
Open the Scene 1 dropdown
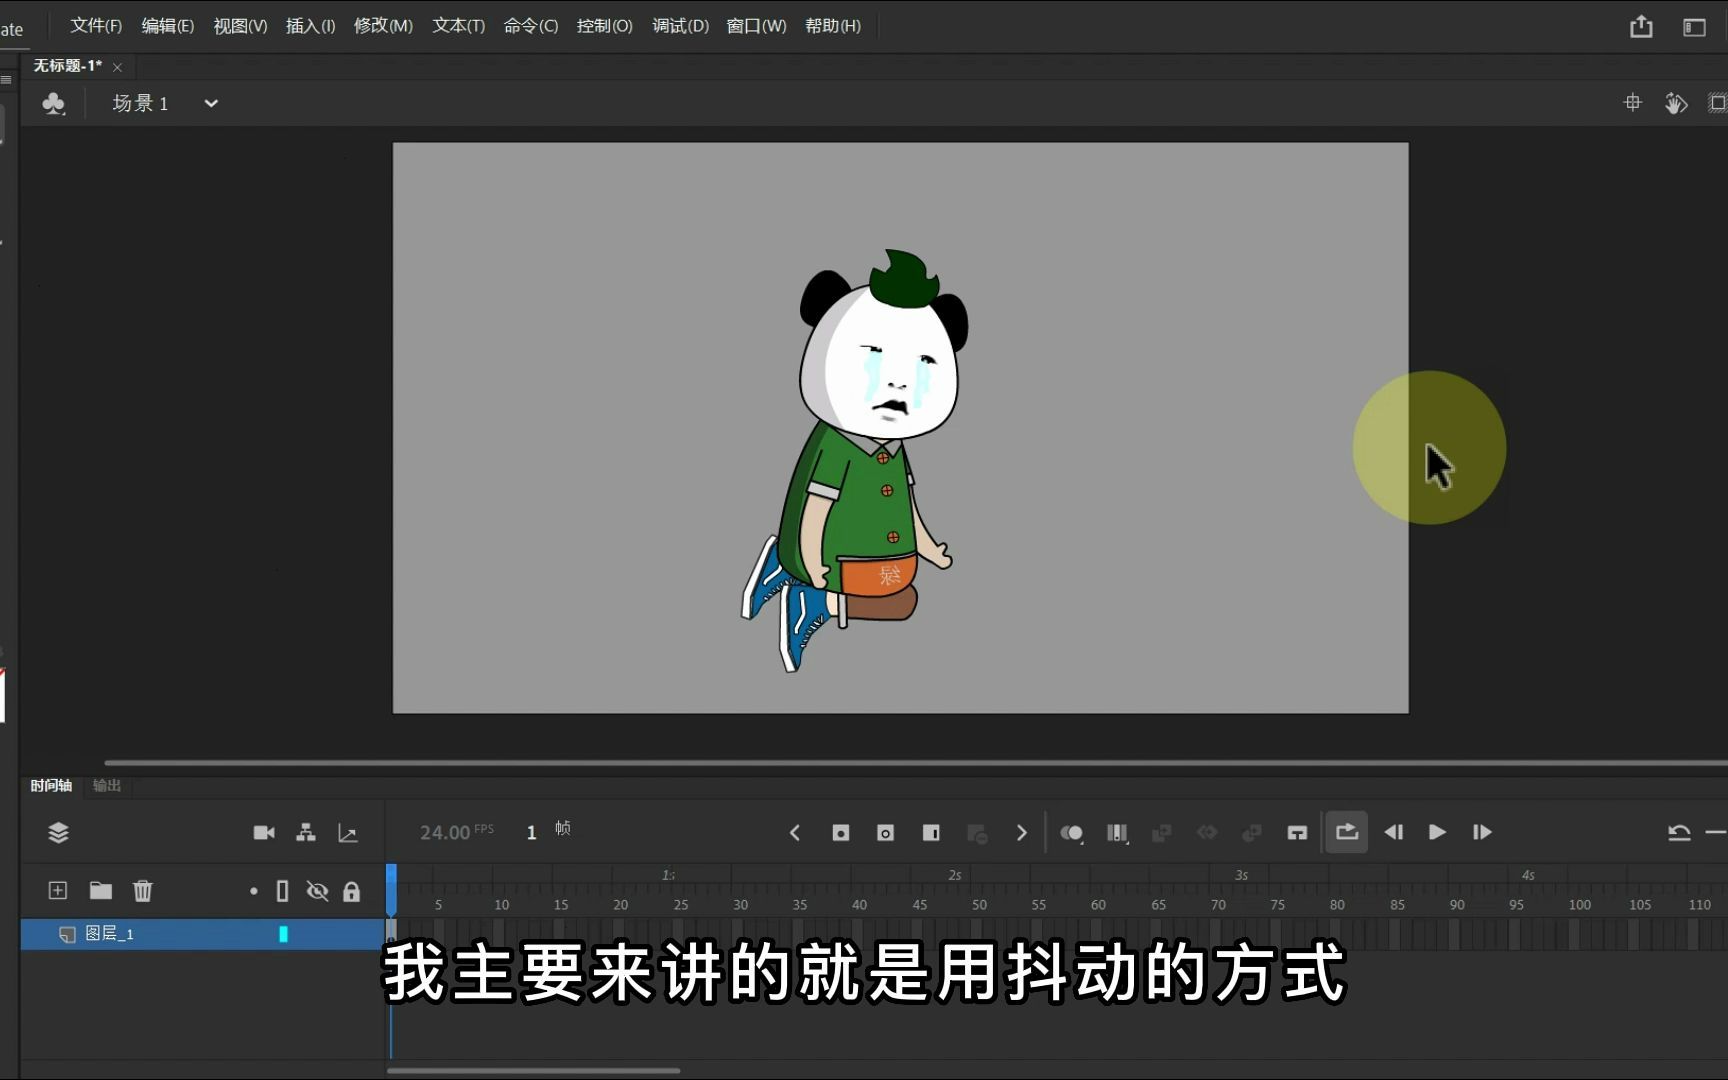click(x=210, y=103)
